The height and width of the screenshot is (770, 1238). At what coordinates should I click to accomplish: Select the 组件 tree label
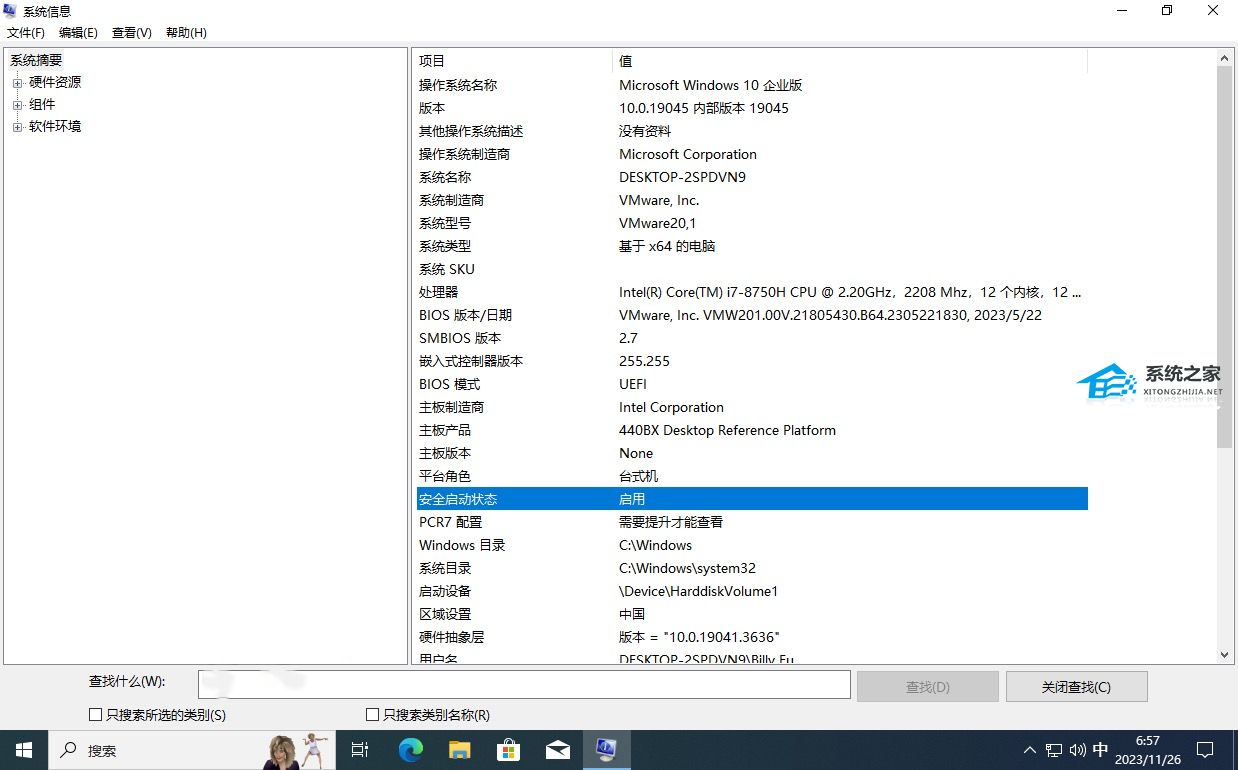click(x=42, y=104)
